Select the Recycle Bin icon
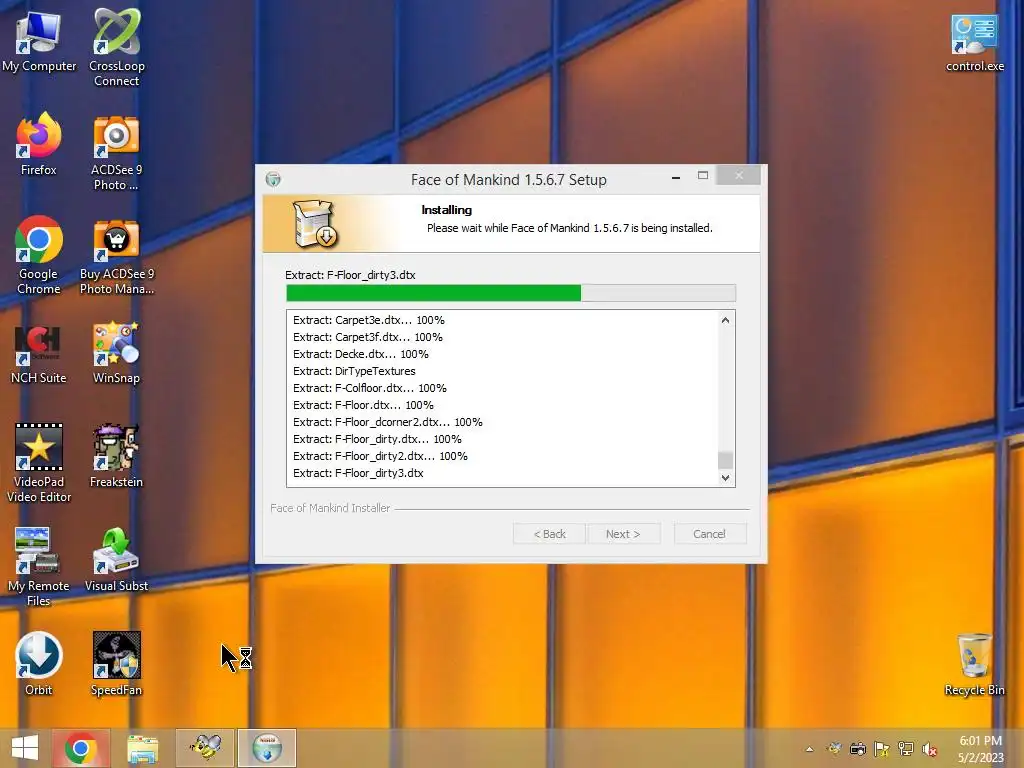The image size is (1024, 768). (974, 665)
